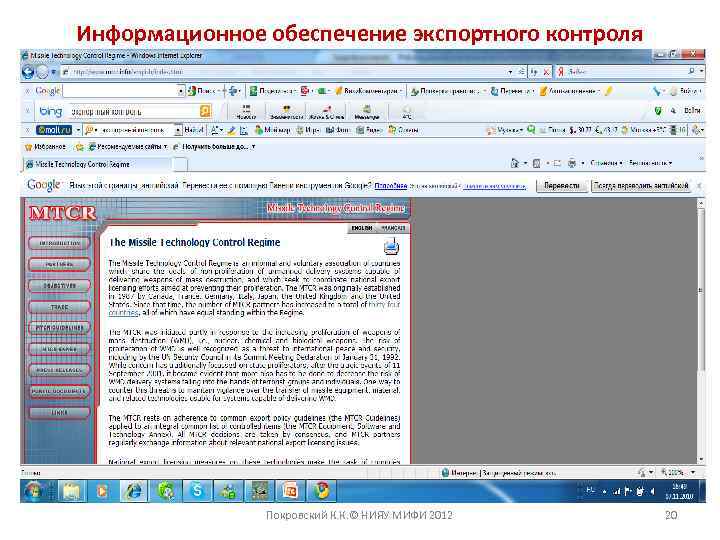The width and height of the screenshot is (720, 540).
Task: Click the mail.ru toolbar logo
Action: pyautogui.click(x=54, y=130)
